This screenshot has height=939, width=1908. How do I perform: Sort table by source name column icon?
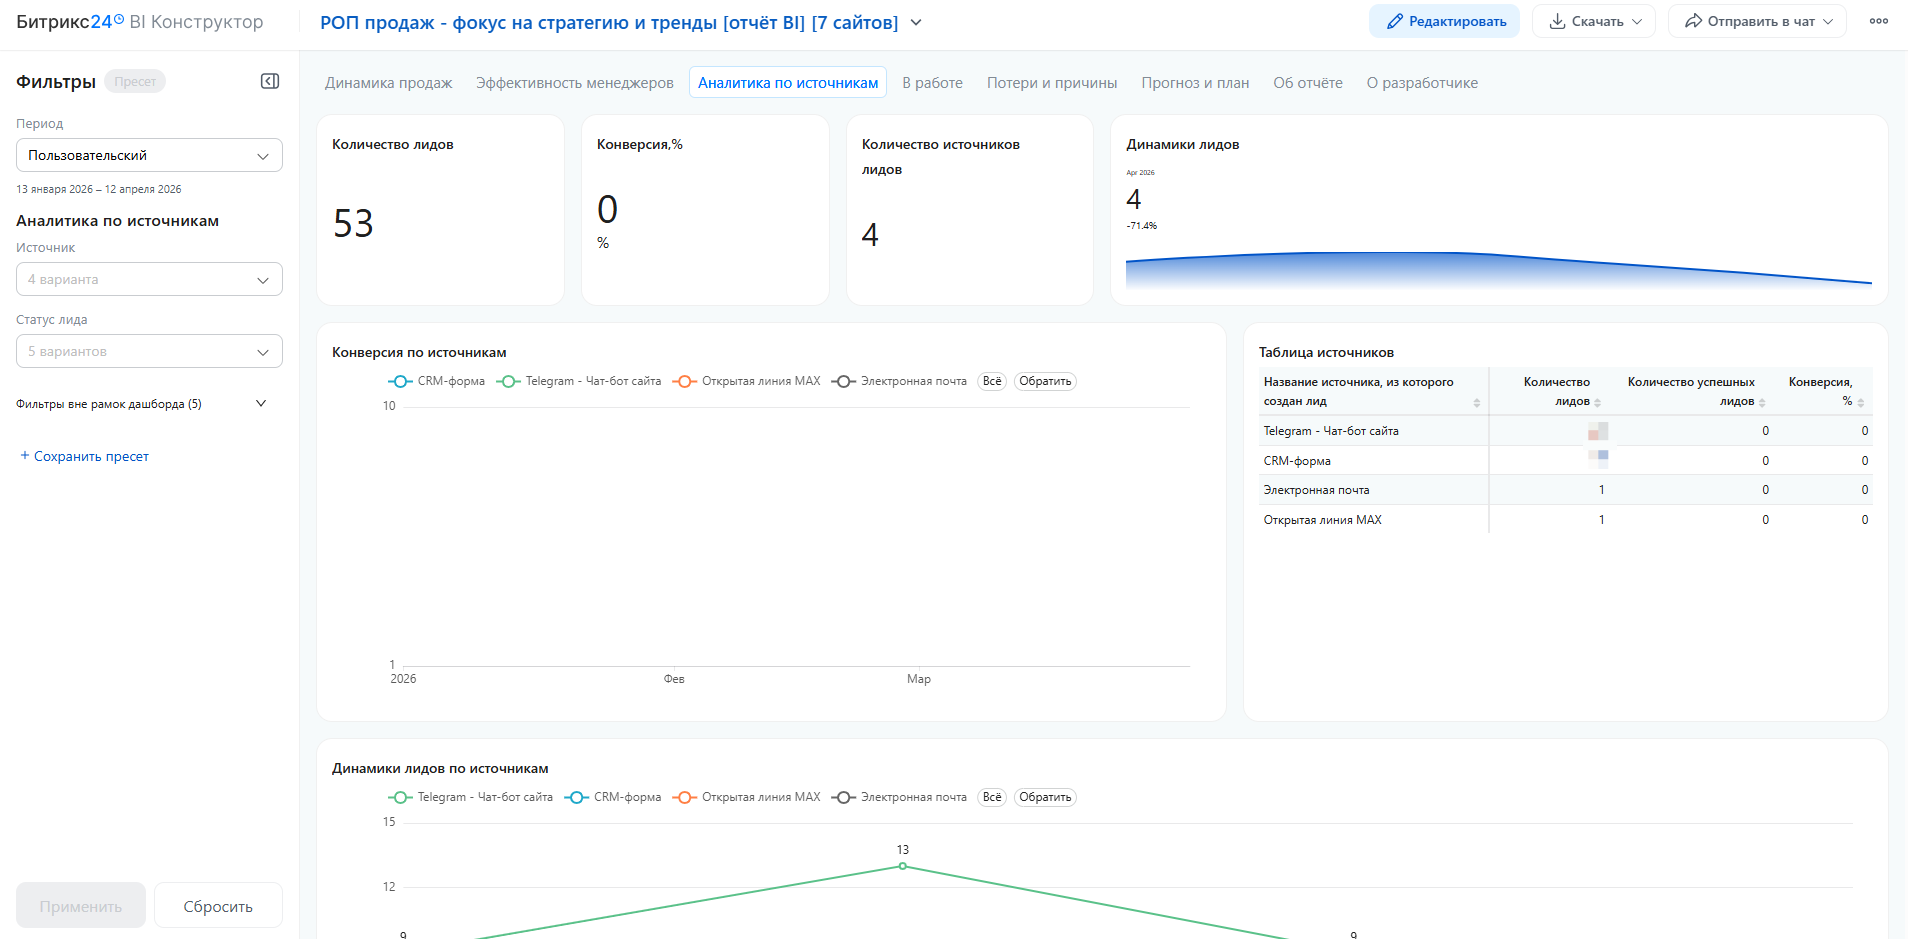[1477, 402]
